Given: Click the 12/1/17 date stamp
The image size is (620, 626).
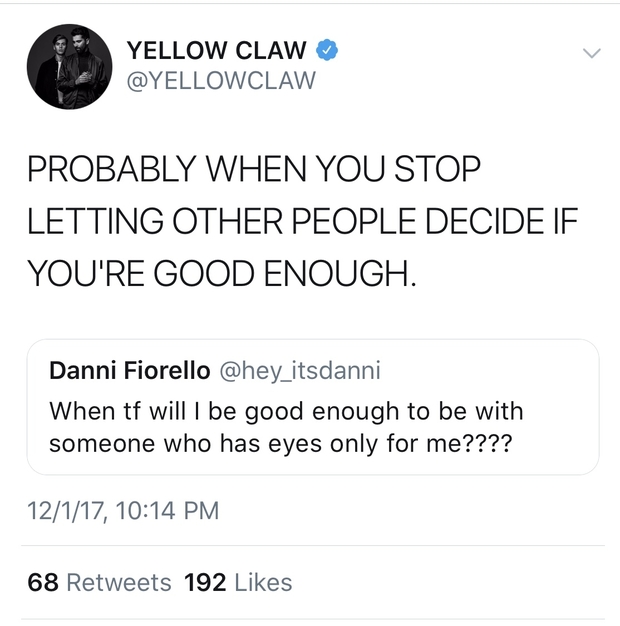Looking at the screenshot, I should coord(64,511).
